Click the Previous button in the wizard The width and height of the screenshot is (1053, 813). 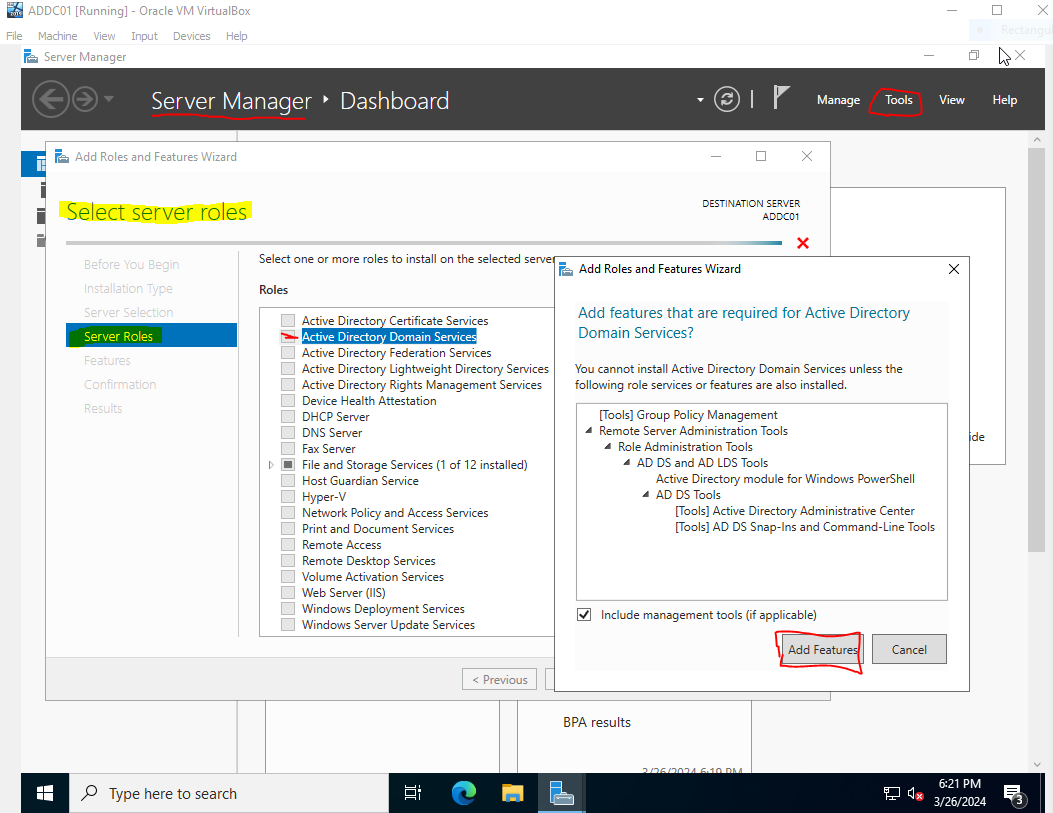click(500, 679)
